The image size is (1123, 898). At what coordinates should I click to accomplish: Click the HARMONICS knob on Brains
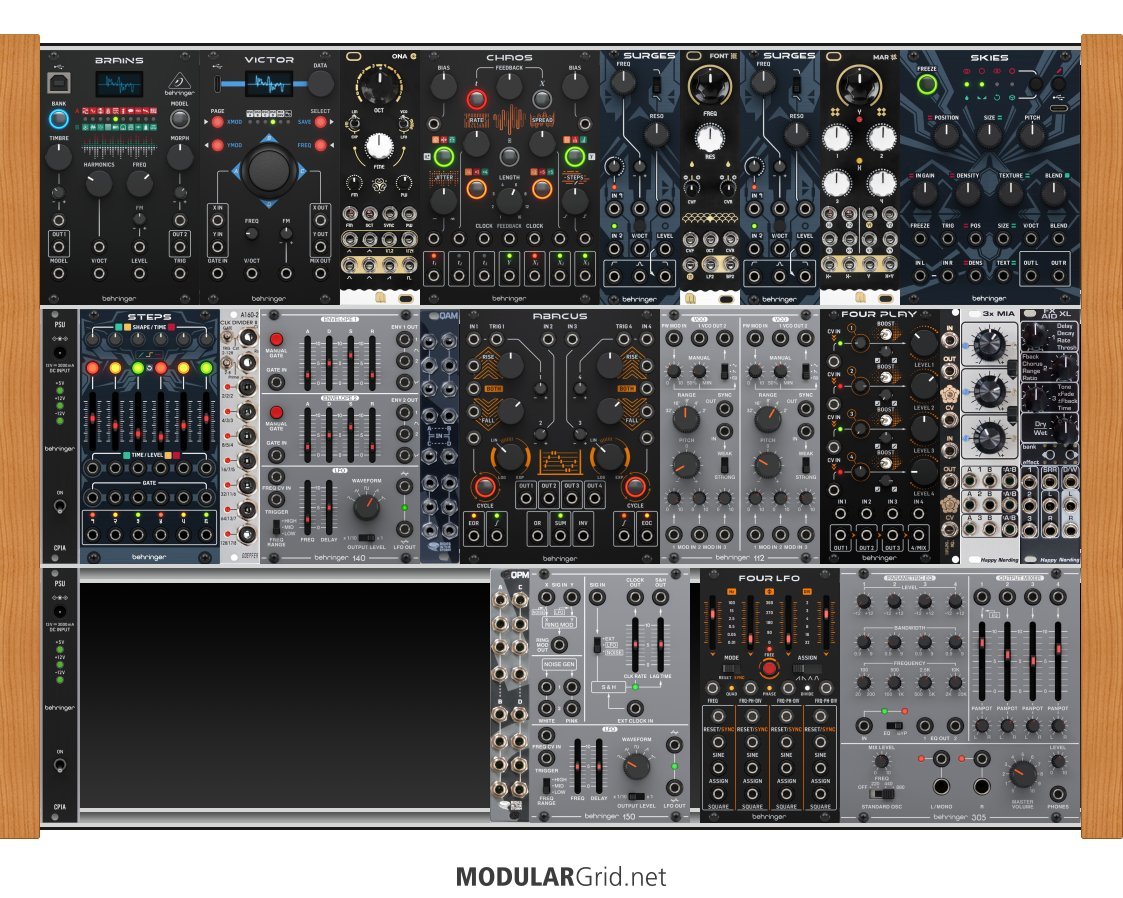[x=99, y=183]
